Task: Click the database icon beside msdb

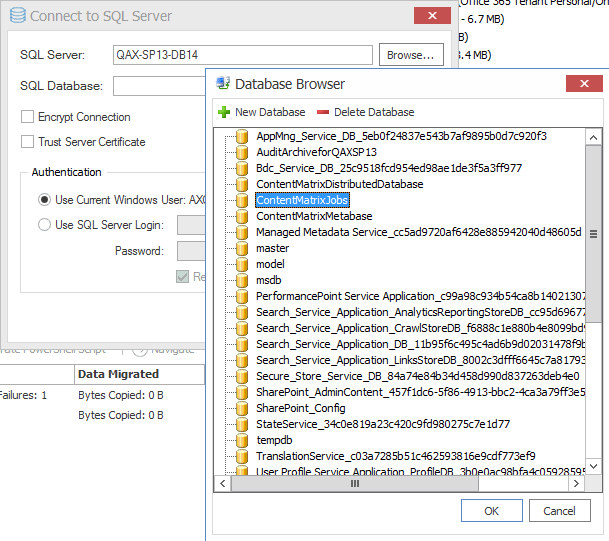Action: 242,280
